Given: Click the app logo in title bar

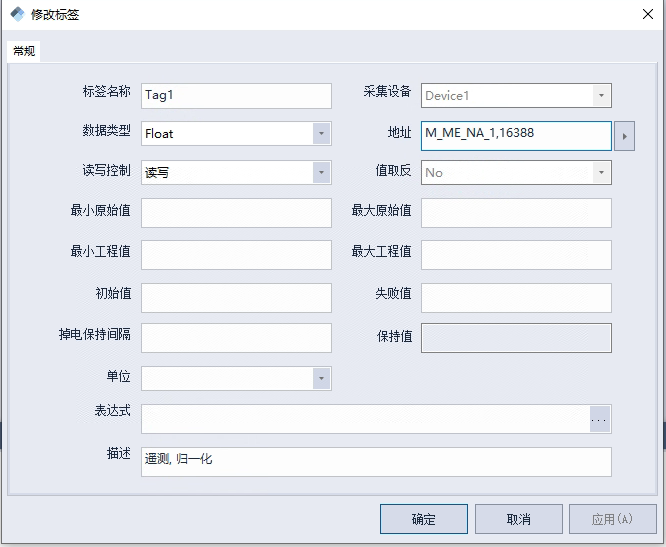Looking at the screenshot, I should (x=17, y=14).
